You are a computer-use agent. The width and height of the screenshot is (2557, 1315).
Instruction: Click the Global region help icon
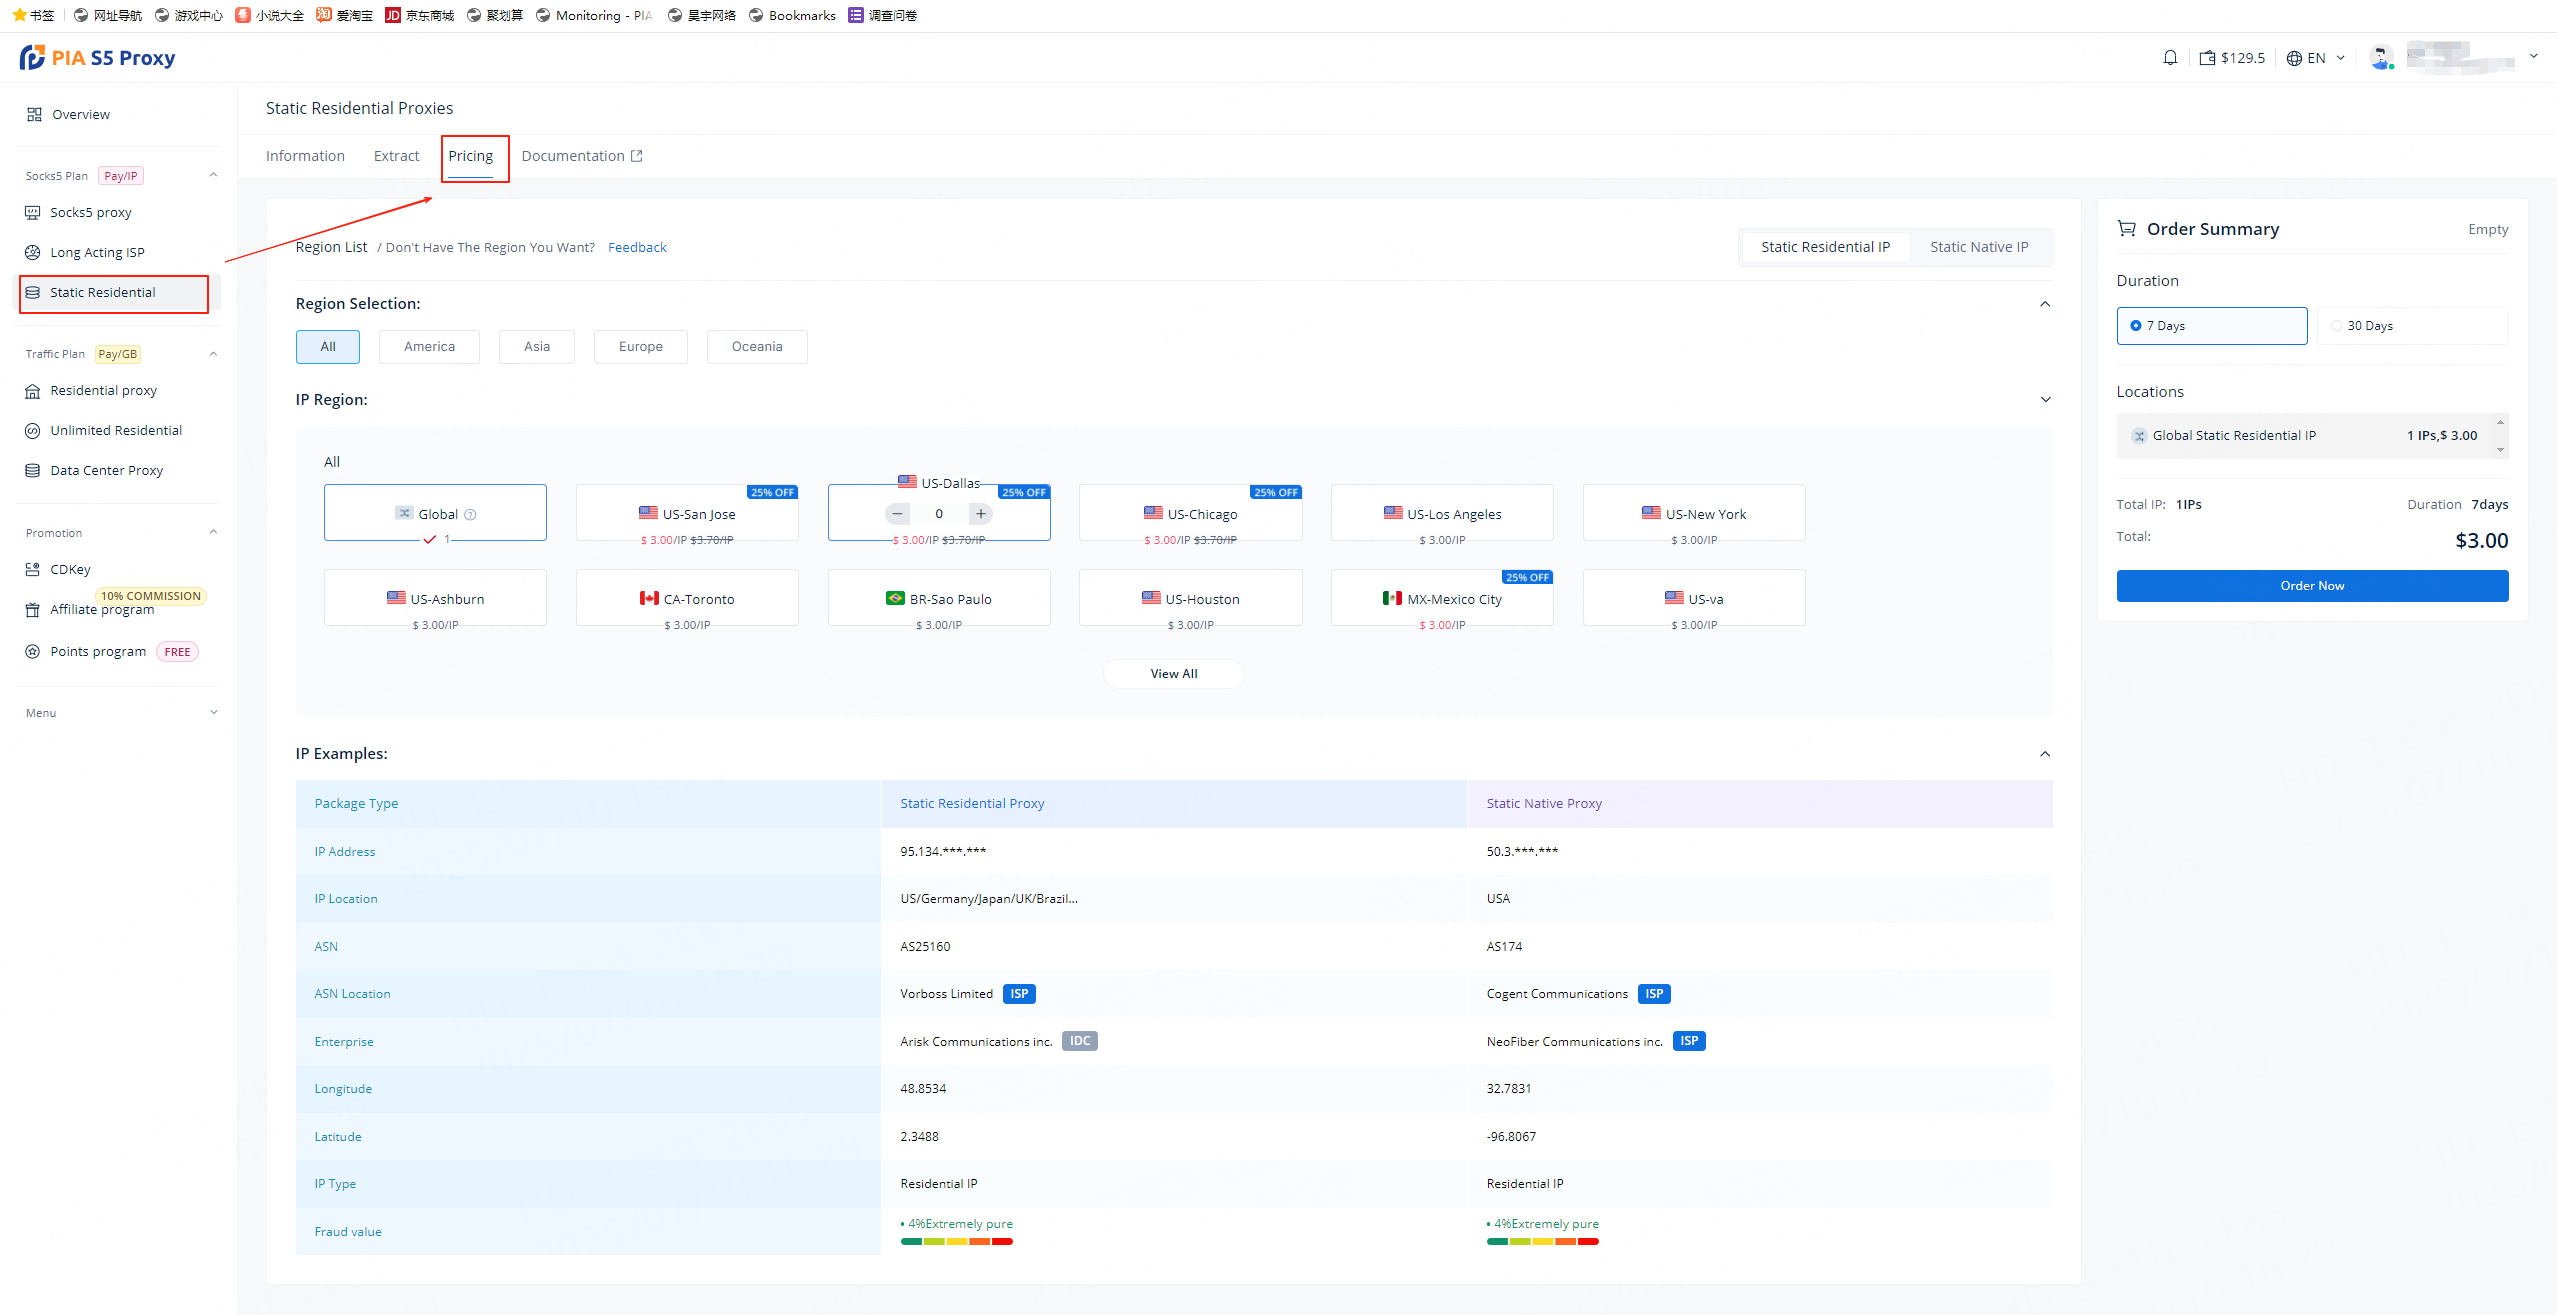[470, 515]
